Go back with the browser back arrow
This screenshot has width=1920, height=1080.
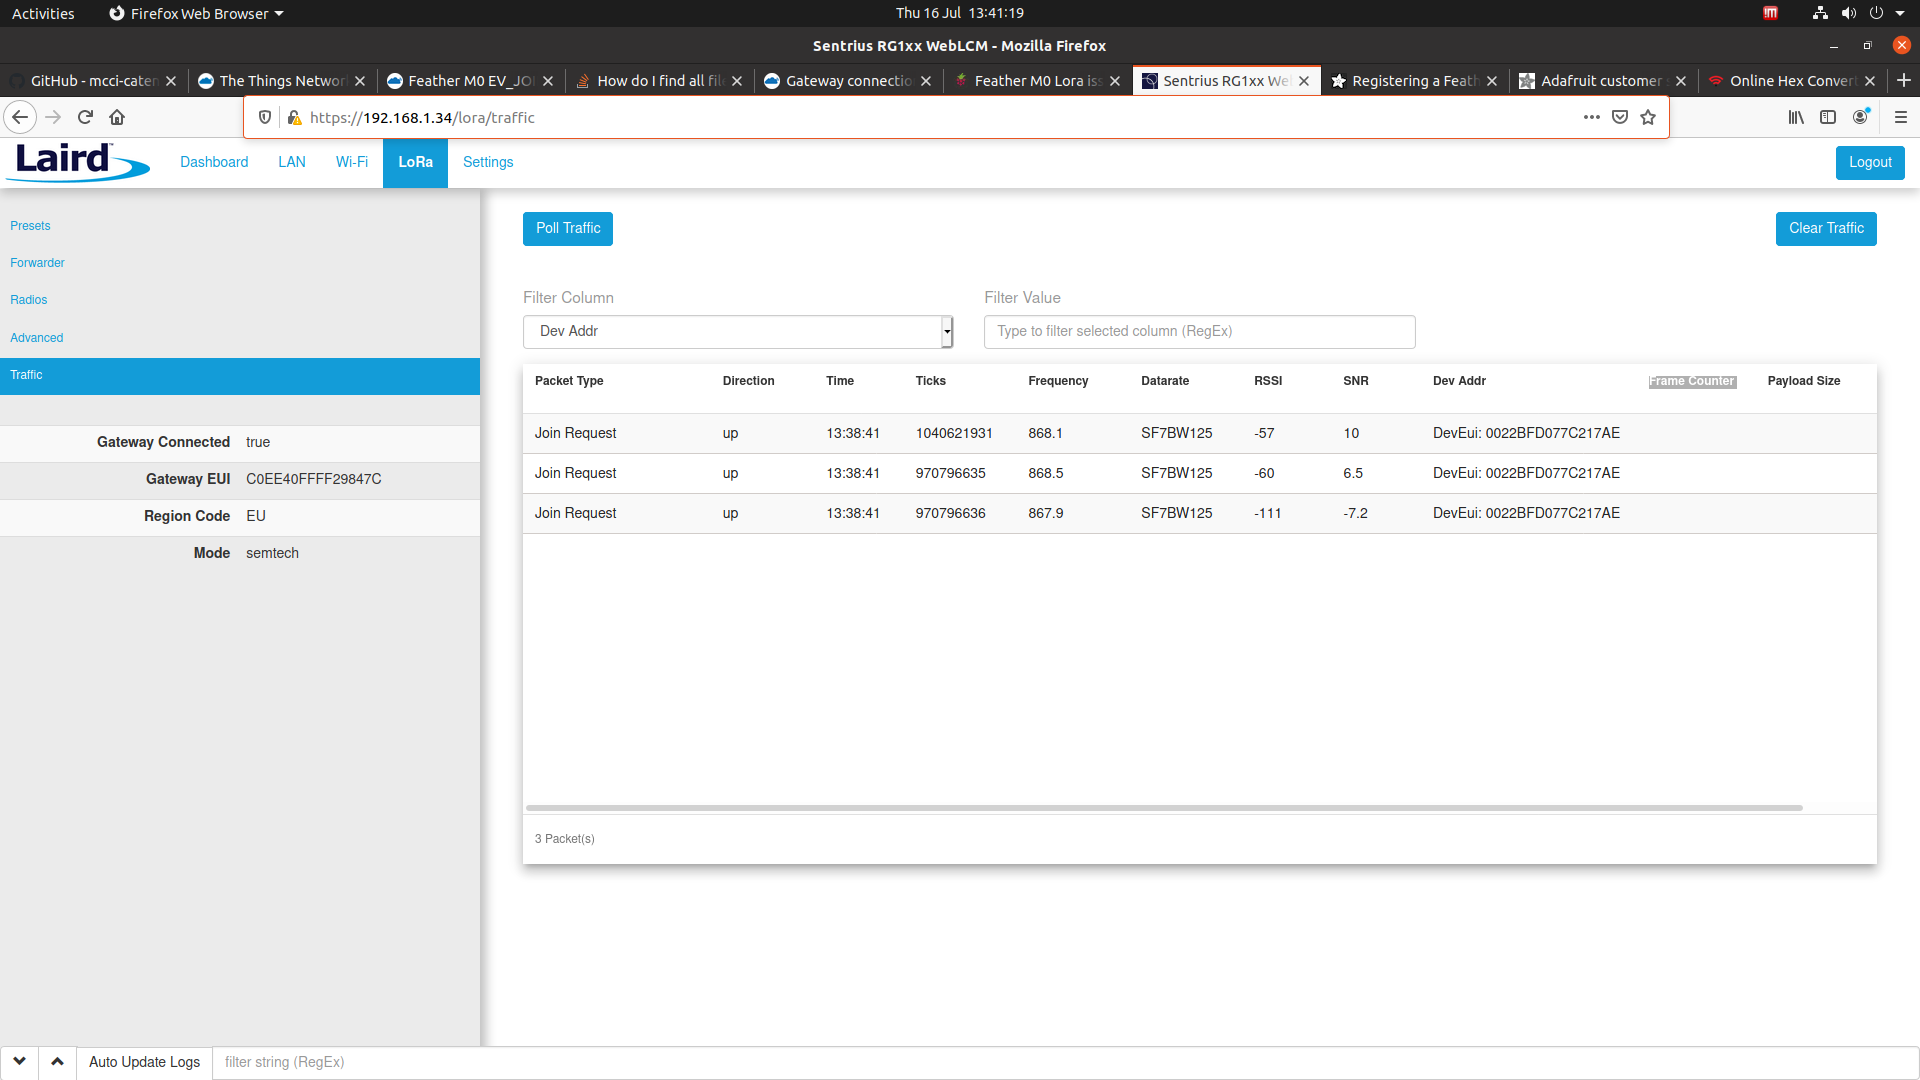point(20,117)
